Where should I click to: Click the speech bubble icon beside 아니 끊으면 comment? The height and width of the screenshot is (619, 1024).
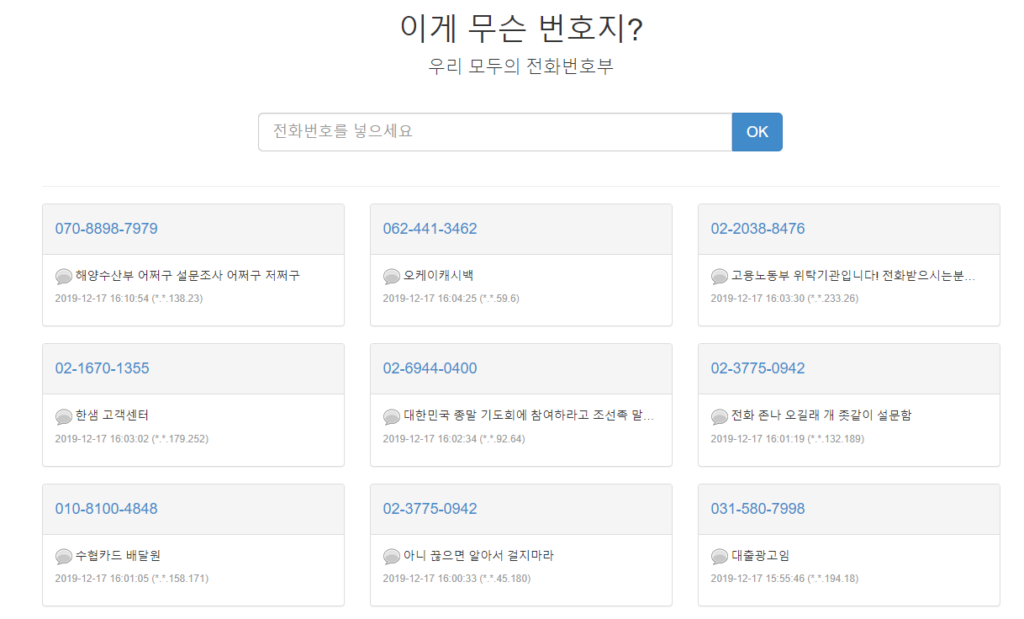point(389,556)
